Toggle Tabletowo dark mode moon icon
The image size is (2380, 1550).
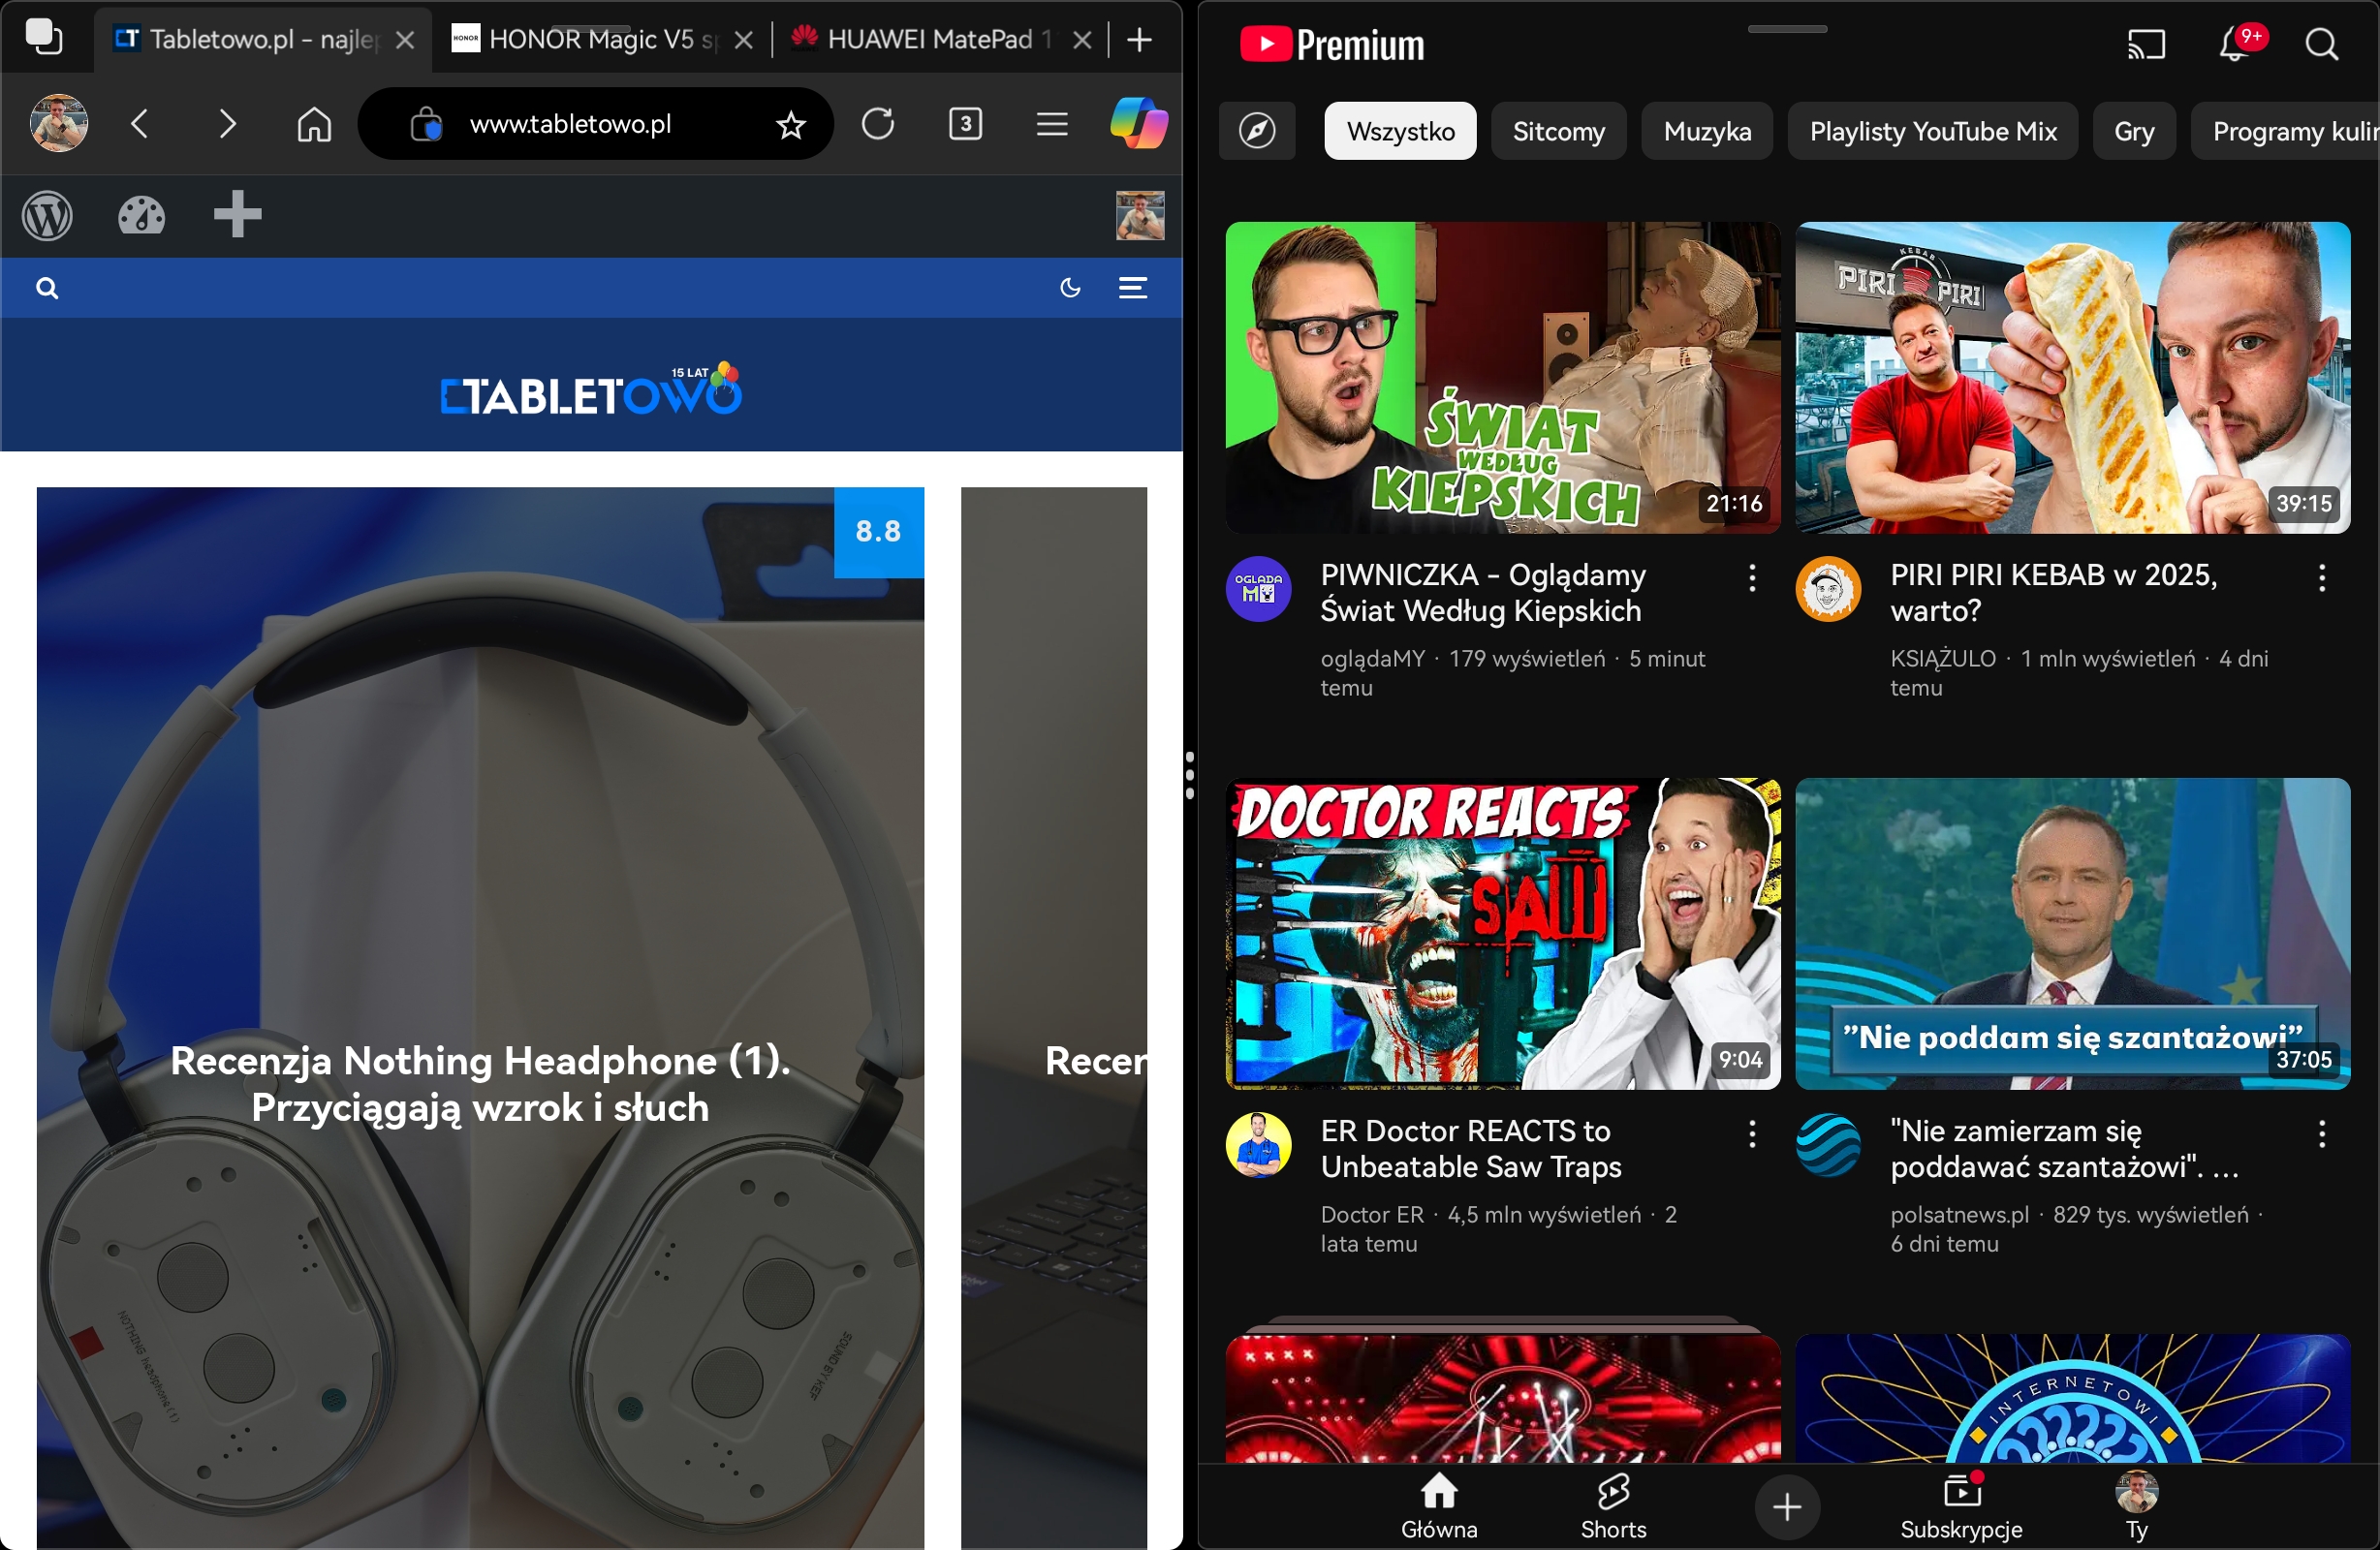1070,288
